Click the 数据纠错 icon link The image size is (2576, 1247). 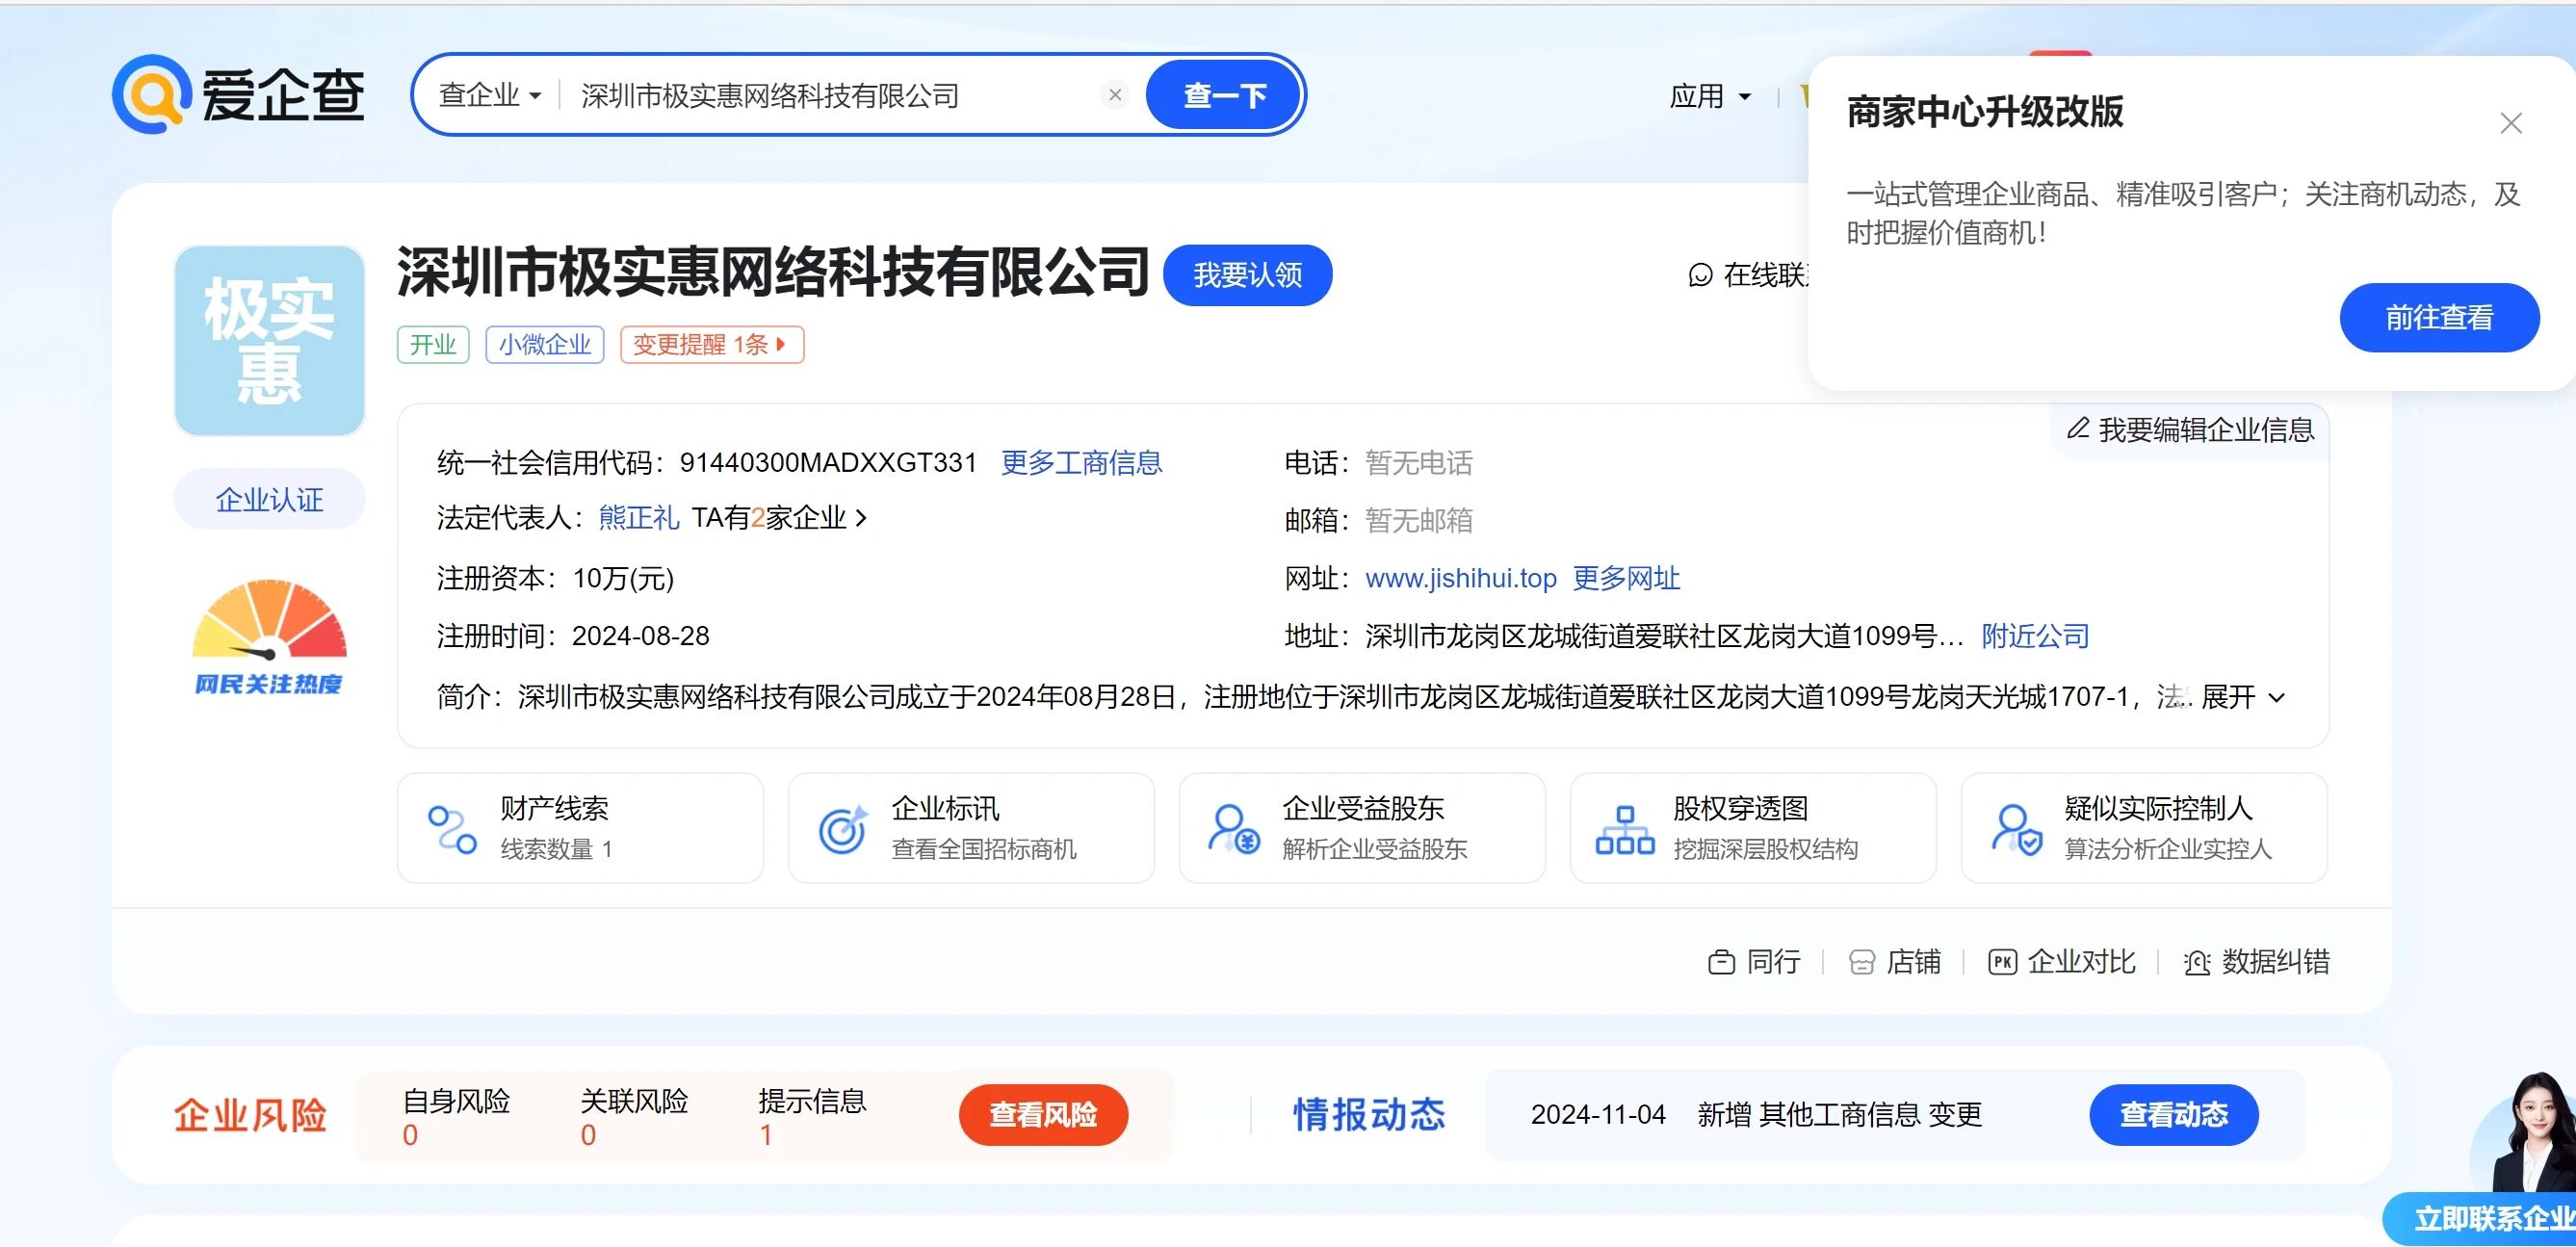tap(2196, 962)
